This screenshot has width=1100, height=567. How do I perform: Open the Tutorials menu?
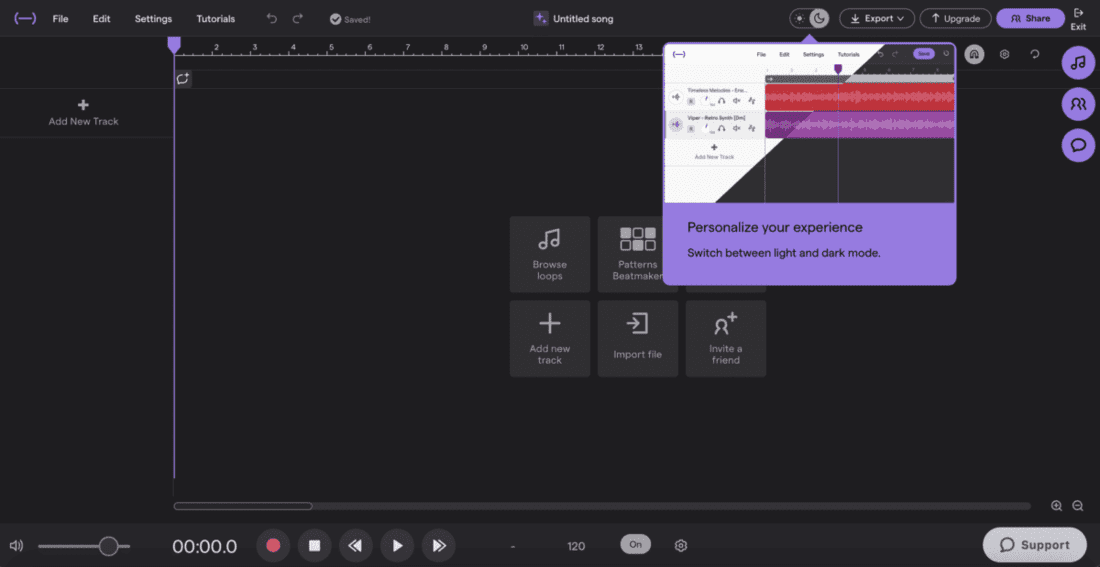[215, 19]
